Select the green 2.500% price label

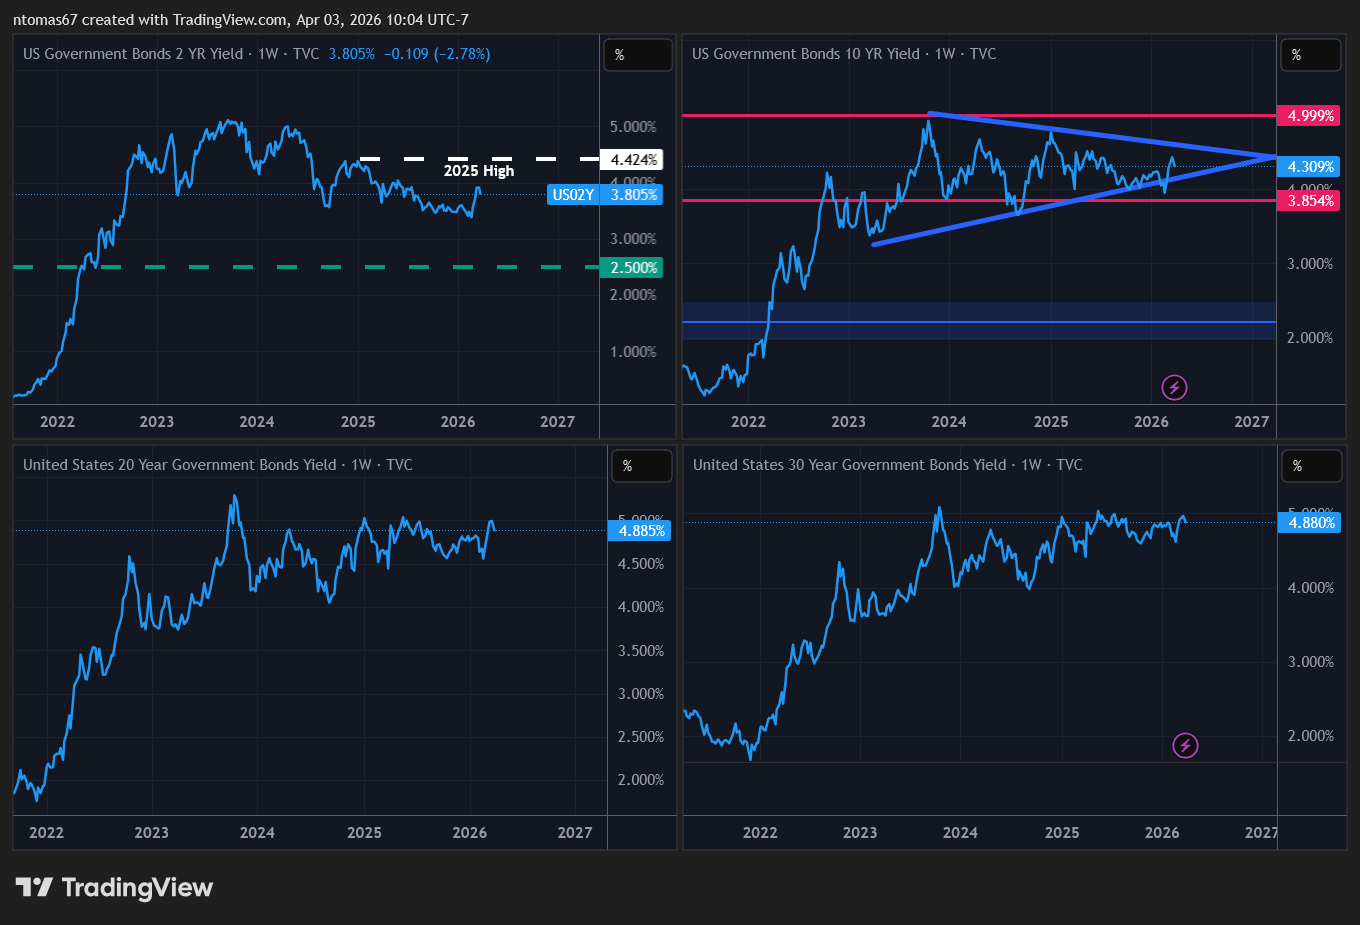(633, 268)
